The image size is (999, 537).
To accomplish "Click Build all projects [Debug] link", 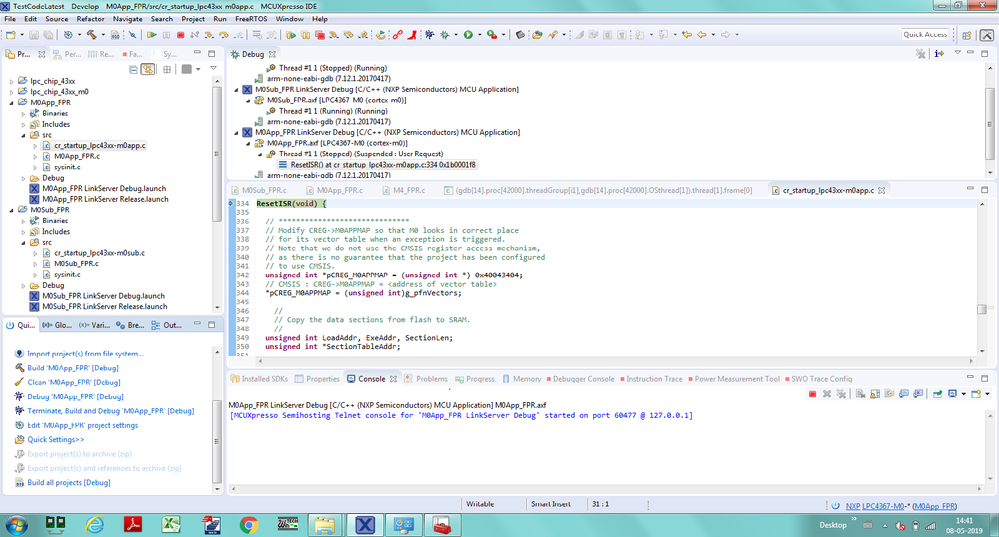I will pyautogui.click(x=69, y=483).
